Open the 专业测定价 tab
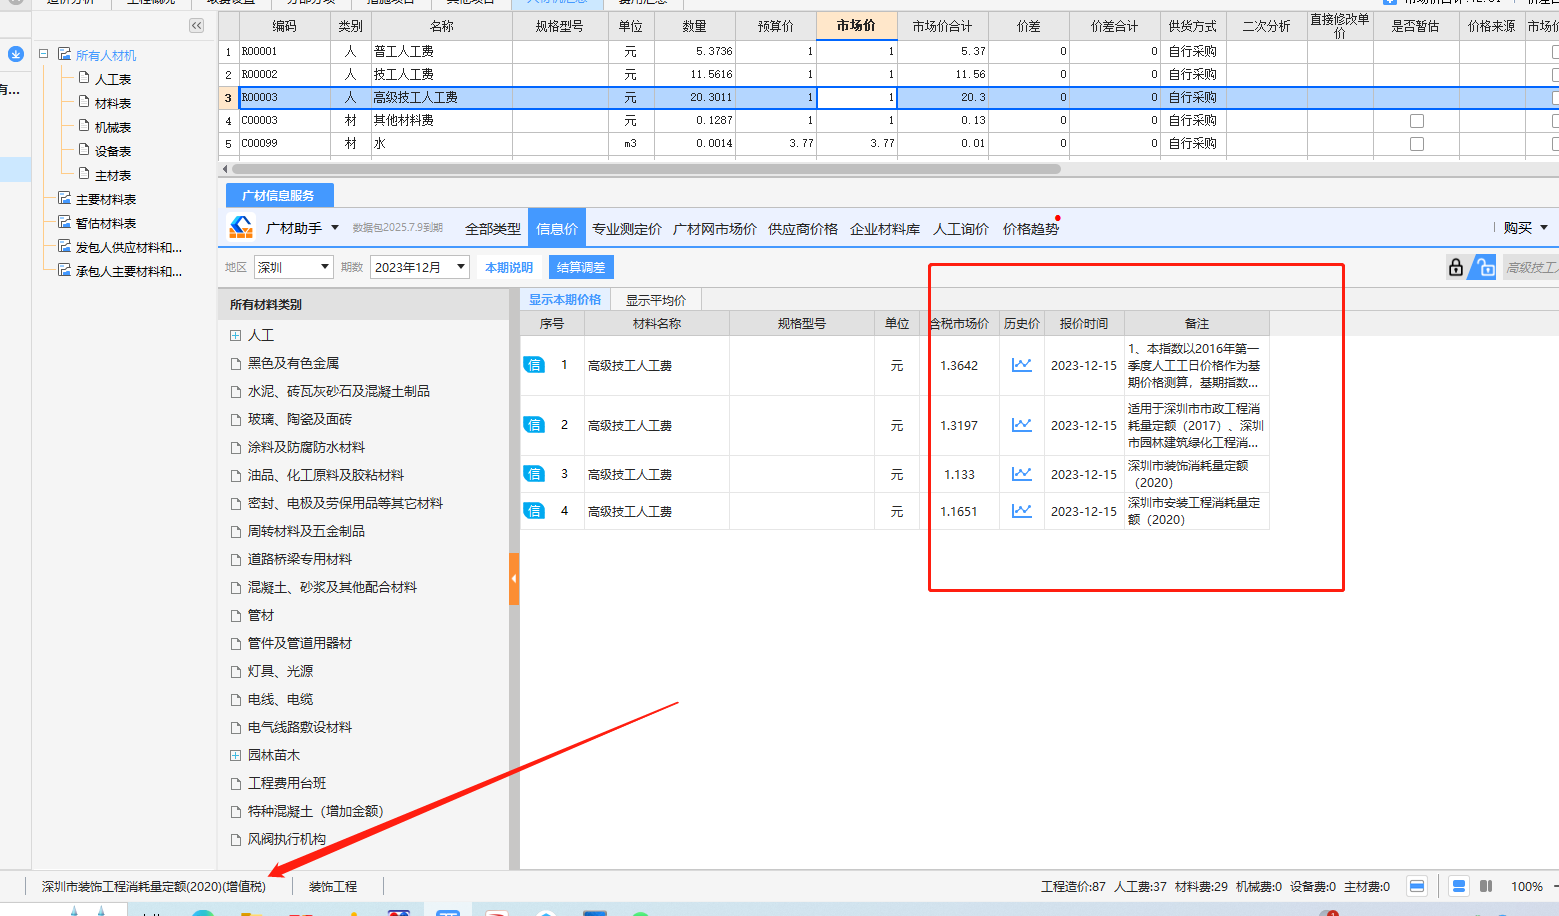Screen dimensions: 1559x916 tap(627, 229)
